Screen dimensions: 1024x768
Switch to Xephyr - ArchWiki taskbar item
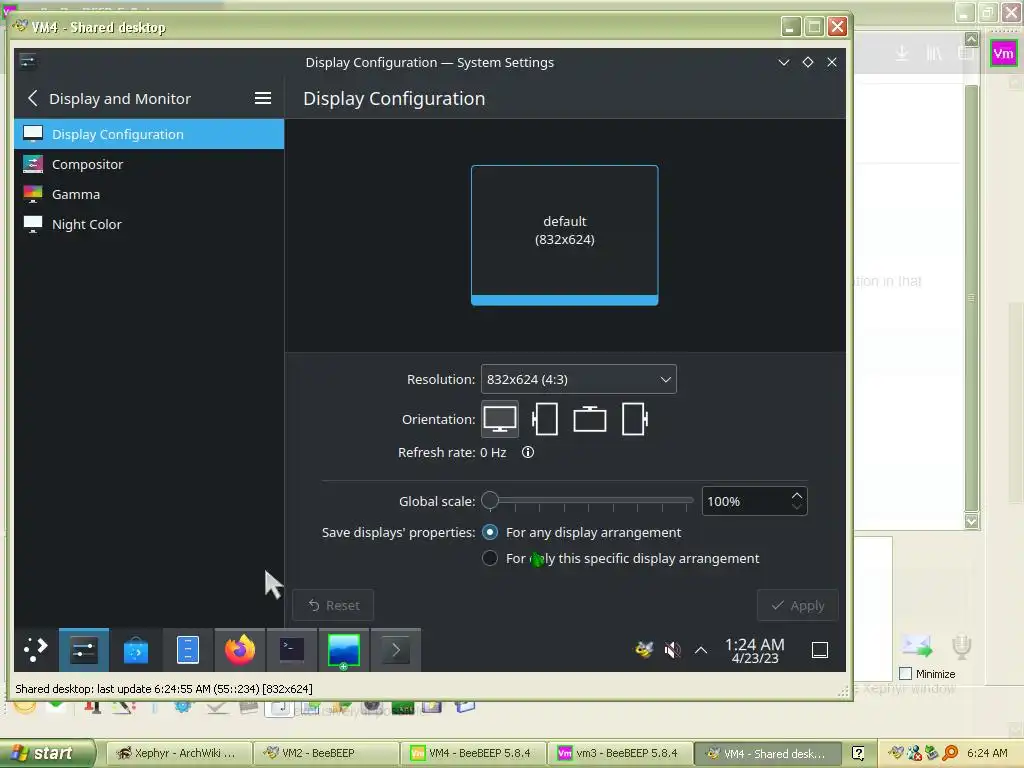pyautogui.click(x=177, y=753)
